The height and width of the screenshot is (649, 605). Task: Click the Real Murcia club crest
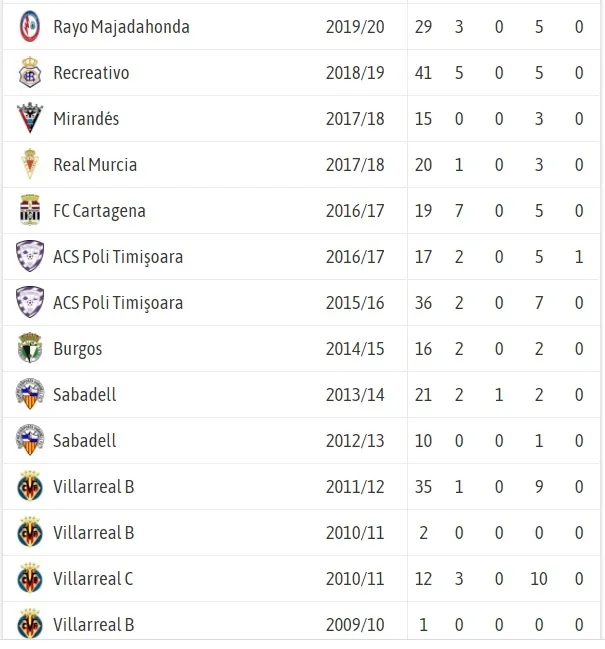tap(30, 165)
